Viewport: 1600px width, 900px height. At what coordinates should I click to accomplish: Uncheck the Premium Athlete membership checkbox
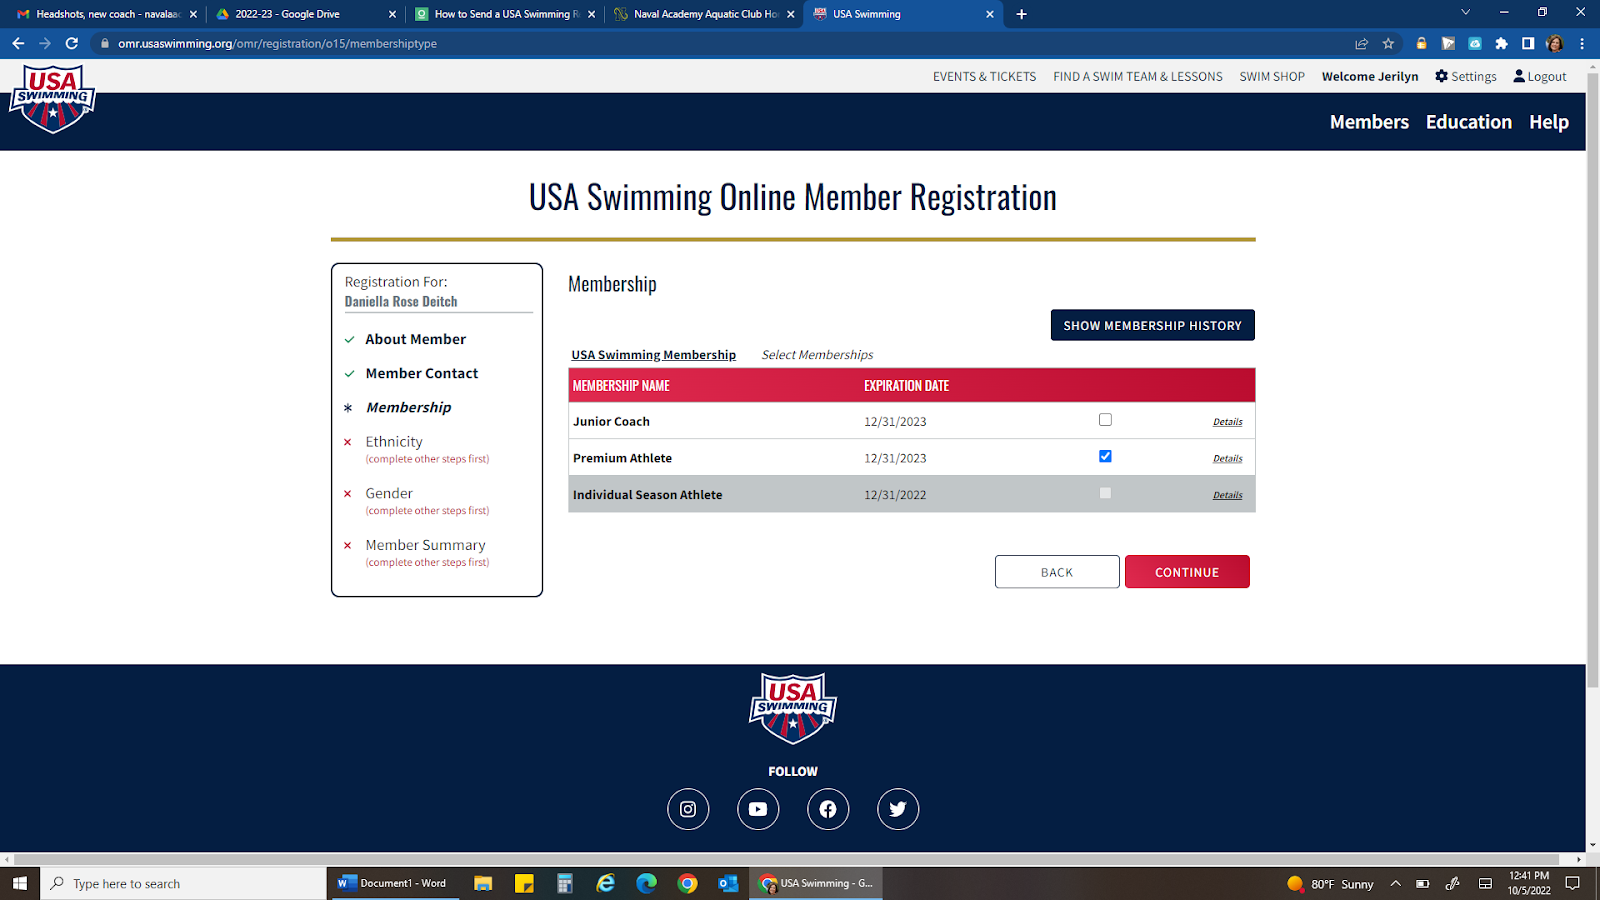pos(1105,456)
